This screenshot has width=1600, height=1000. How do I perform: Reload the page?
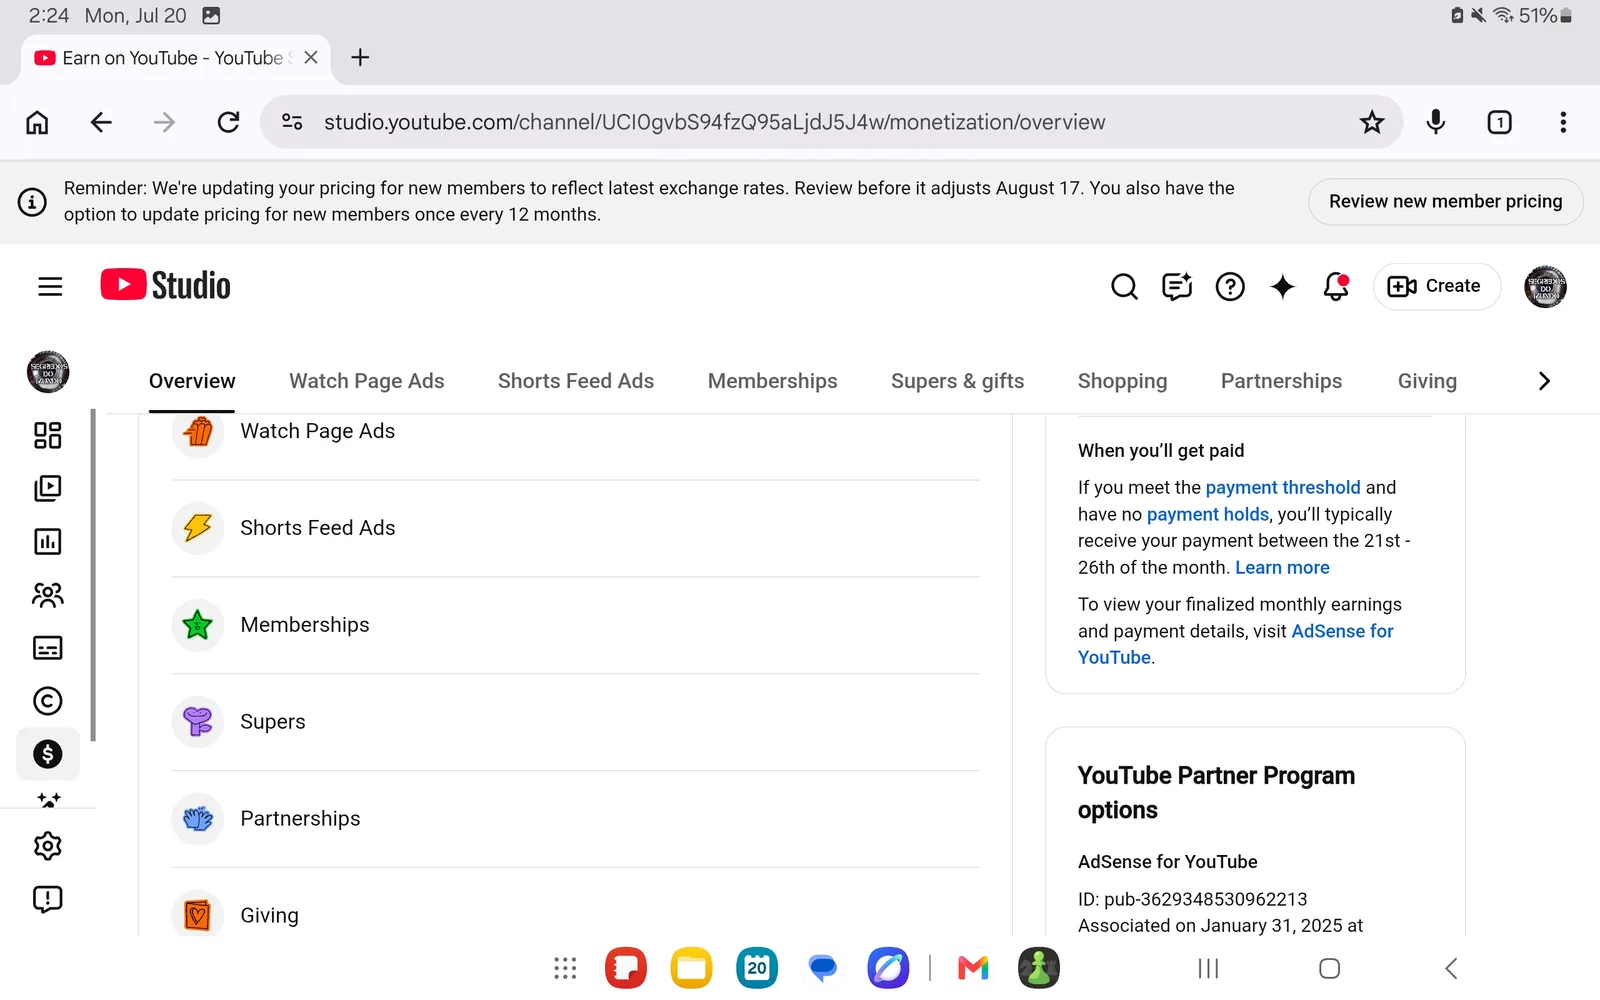pos(228,122)
